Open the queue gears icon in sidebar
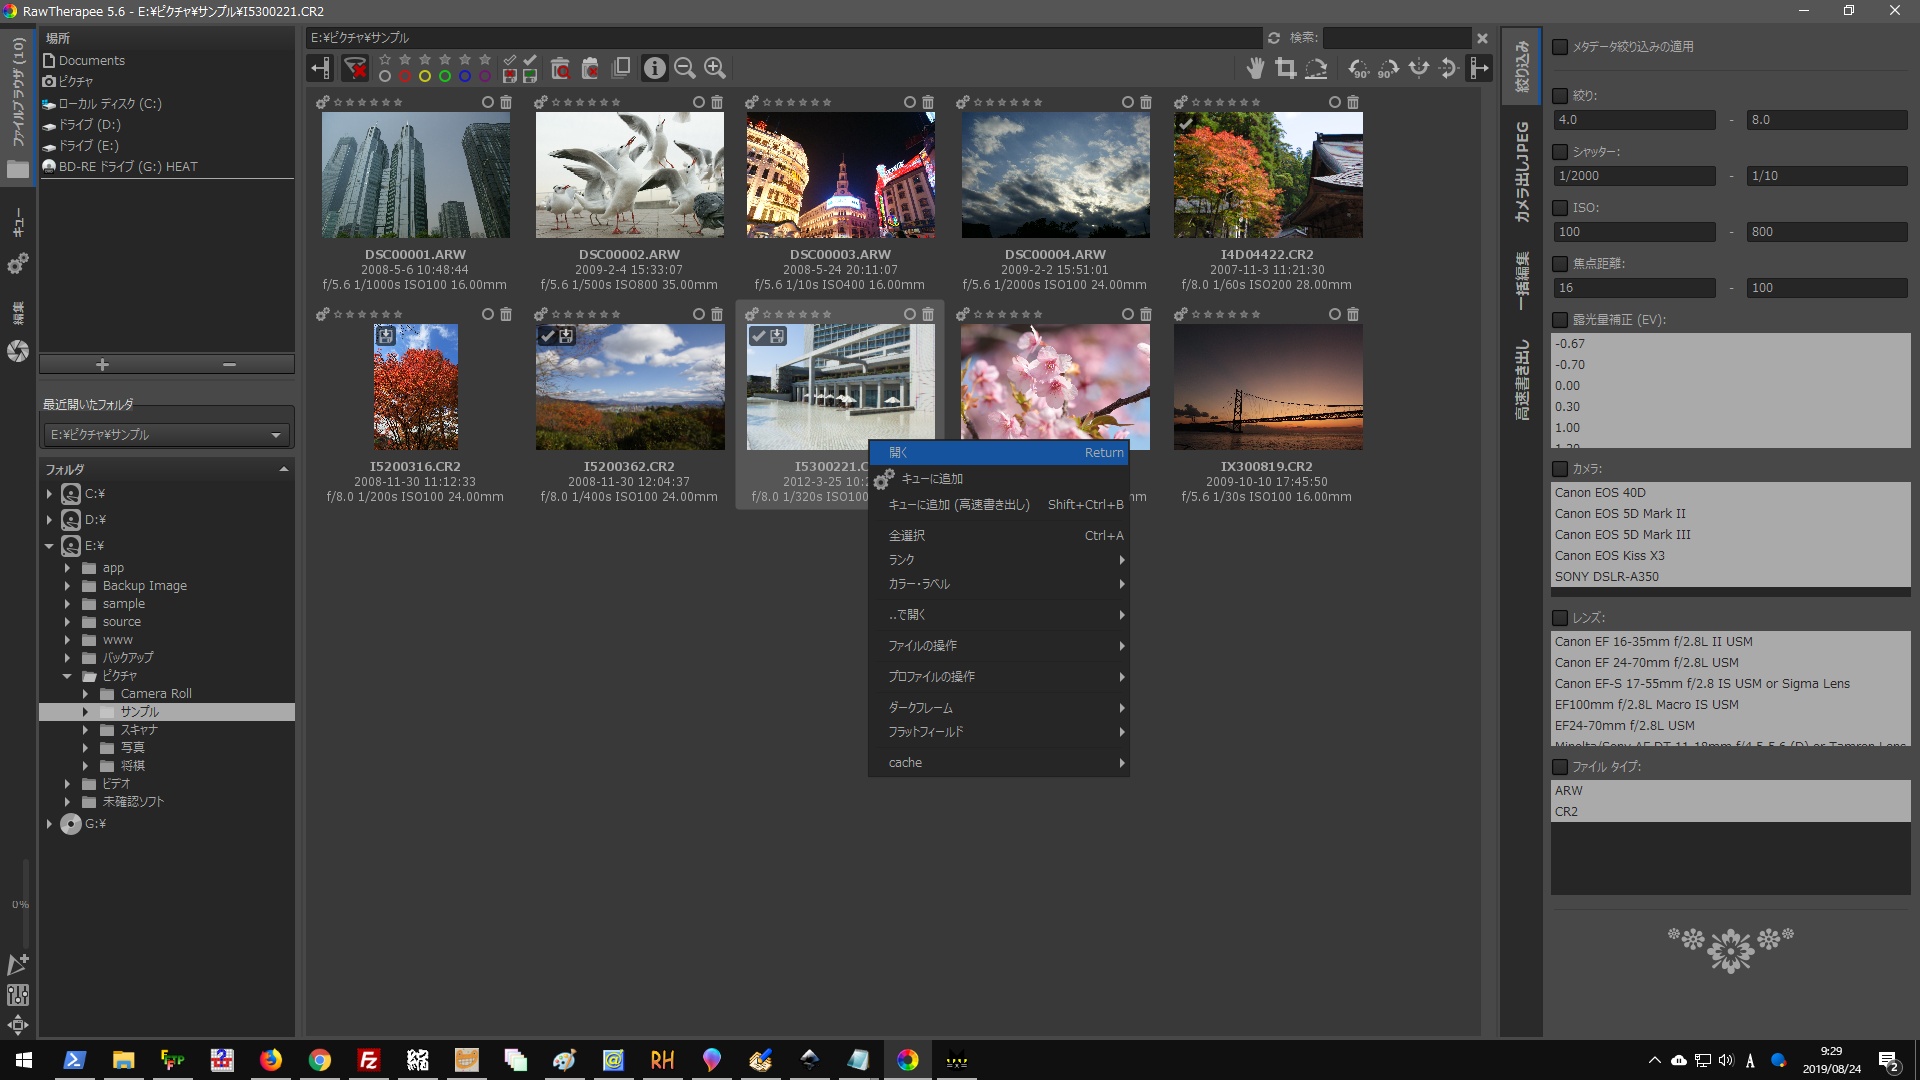1920x1080 pixels. pos(18,264)
